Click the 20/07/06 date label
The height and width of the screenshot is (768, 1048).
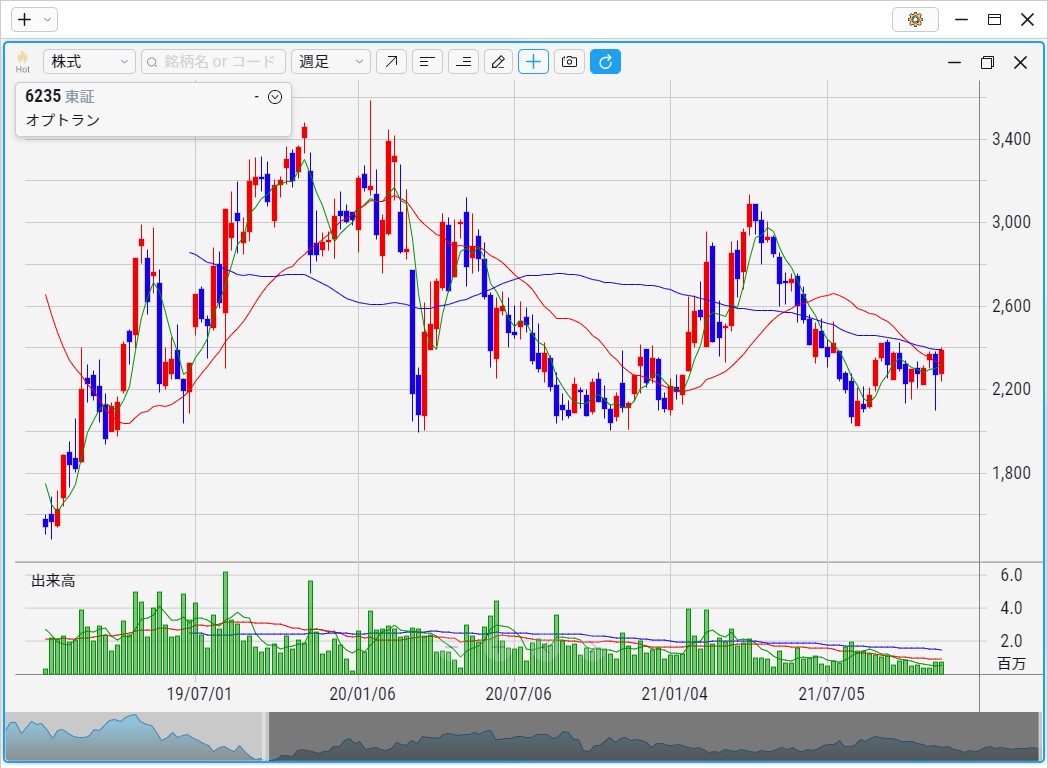519,694
